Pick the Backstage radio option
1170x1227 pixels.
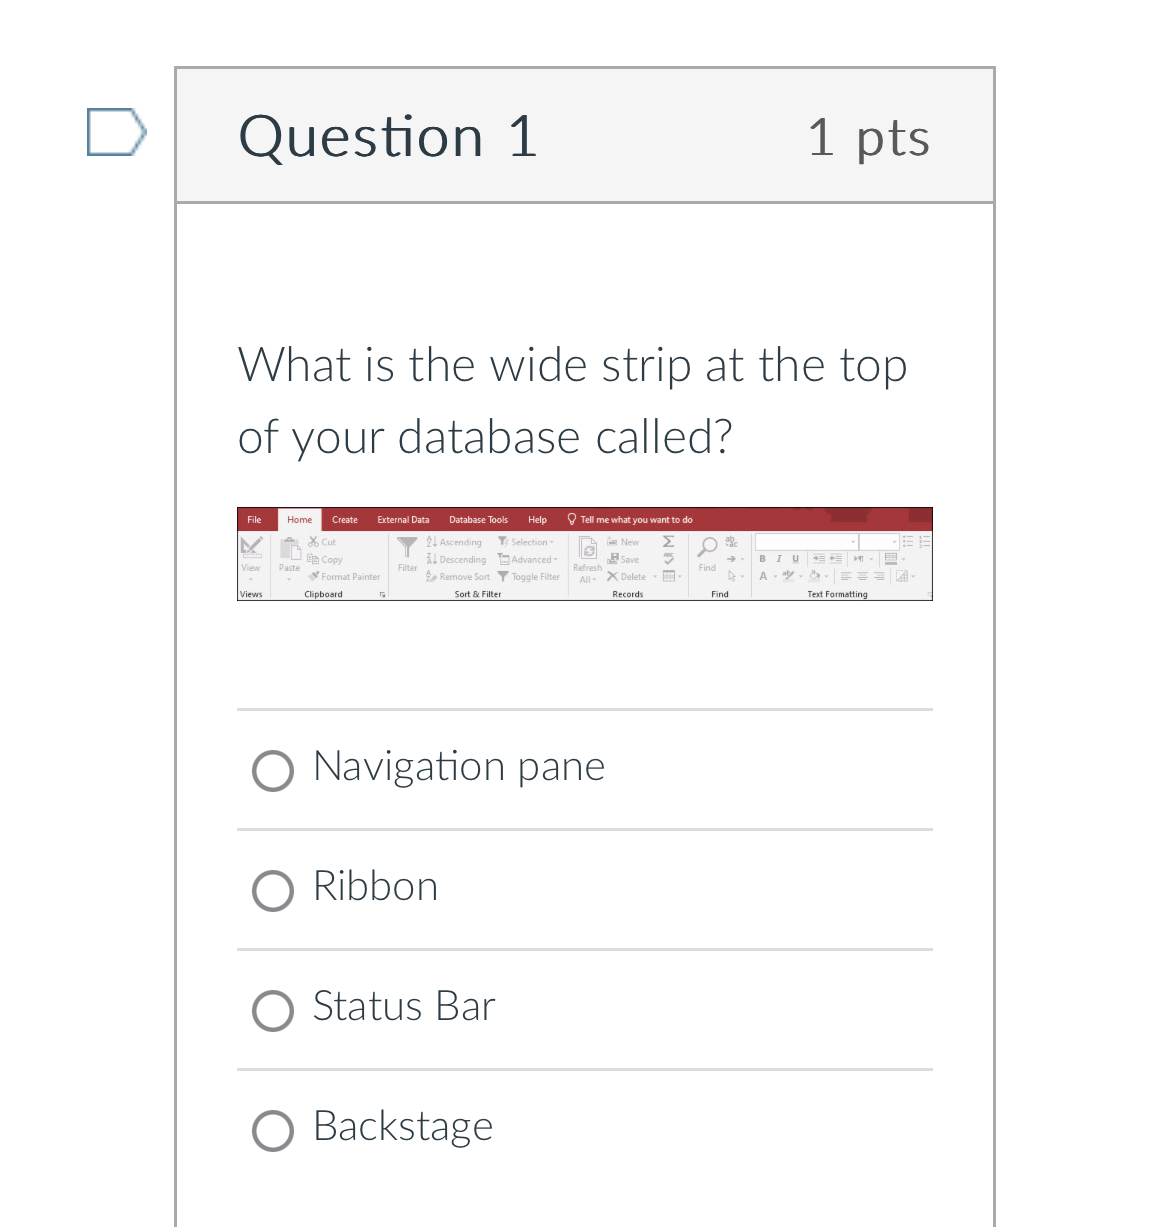(x=273, y=1131)
